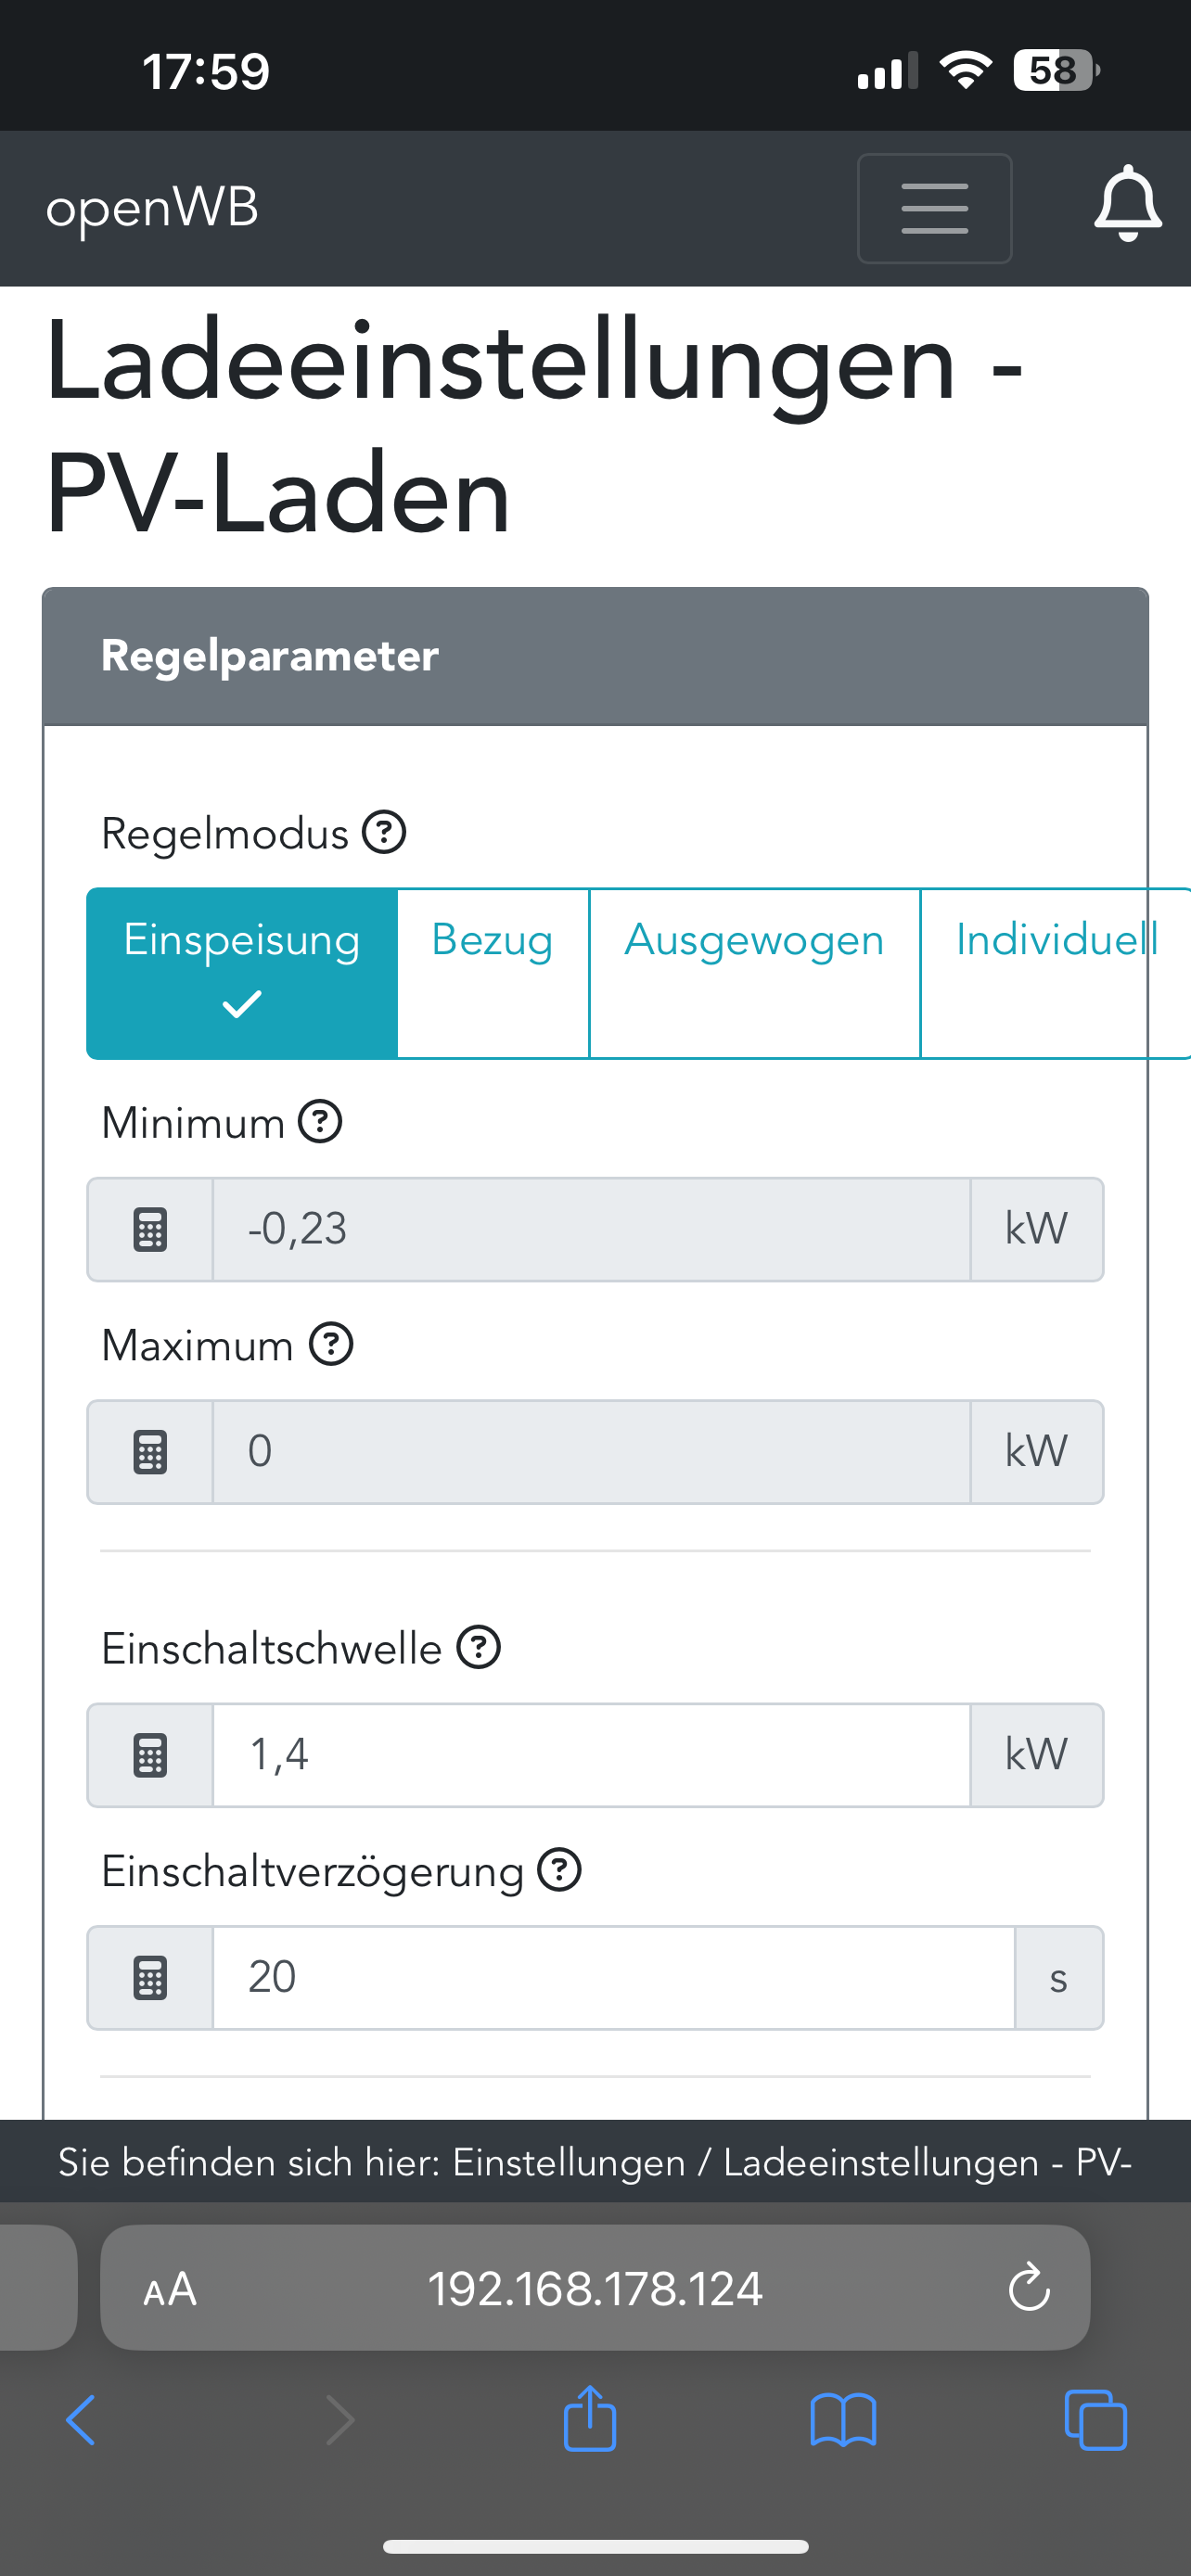Expand the hamburger navigation menu
The height and width of the screenshot is (2576, 1191).
(934, 208)
